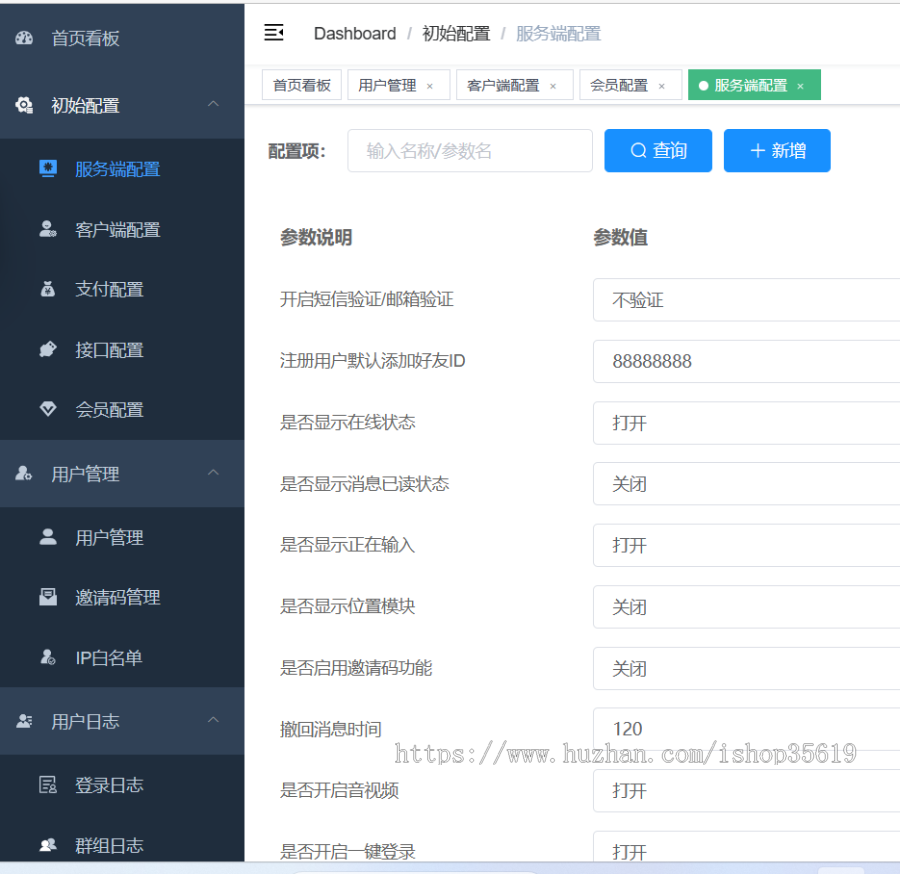
Task: Switch to the 客户端配置 tab
Action: [x=515, y=85]
